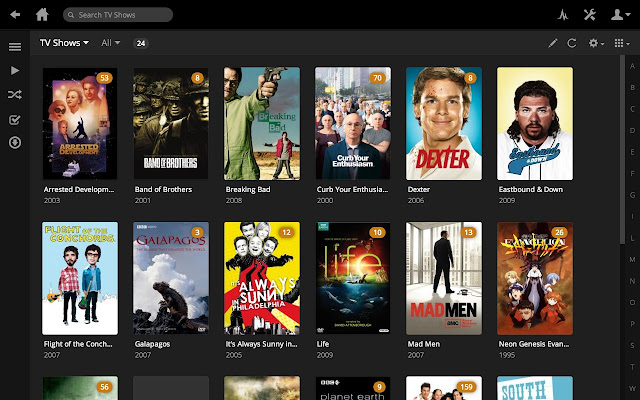640x400 pixels.
Task: Open It's Always Sunny in Philadelphia poster
Action: coord(262,278)
